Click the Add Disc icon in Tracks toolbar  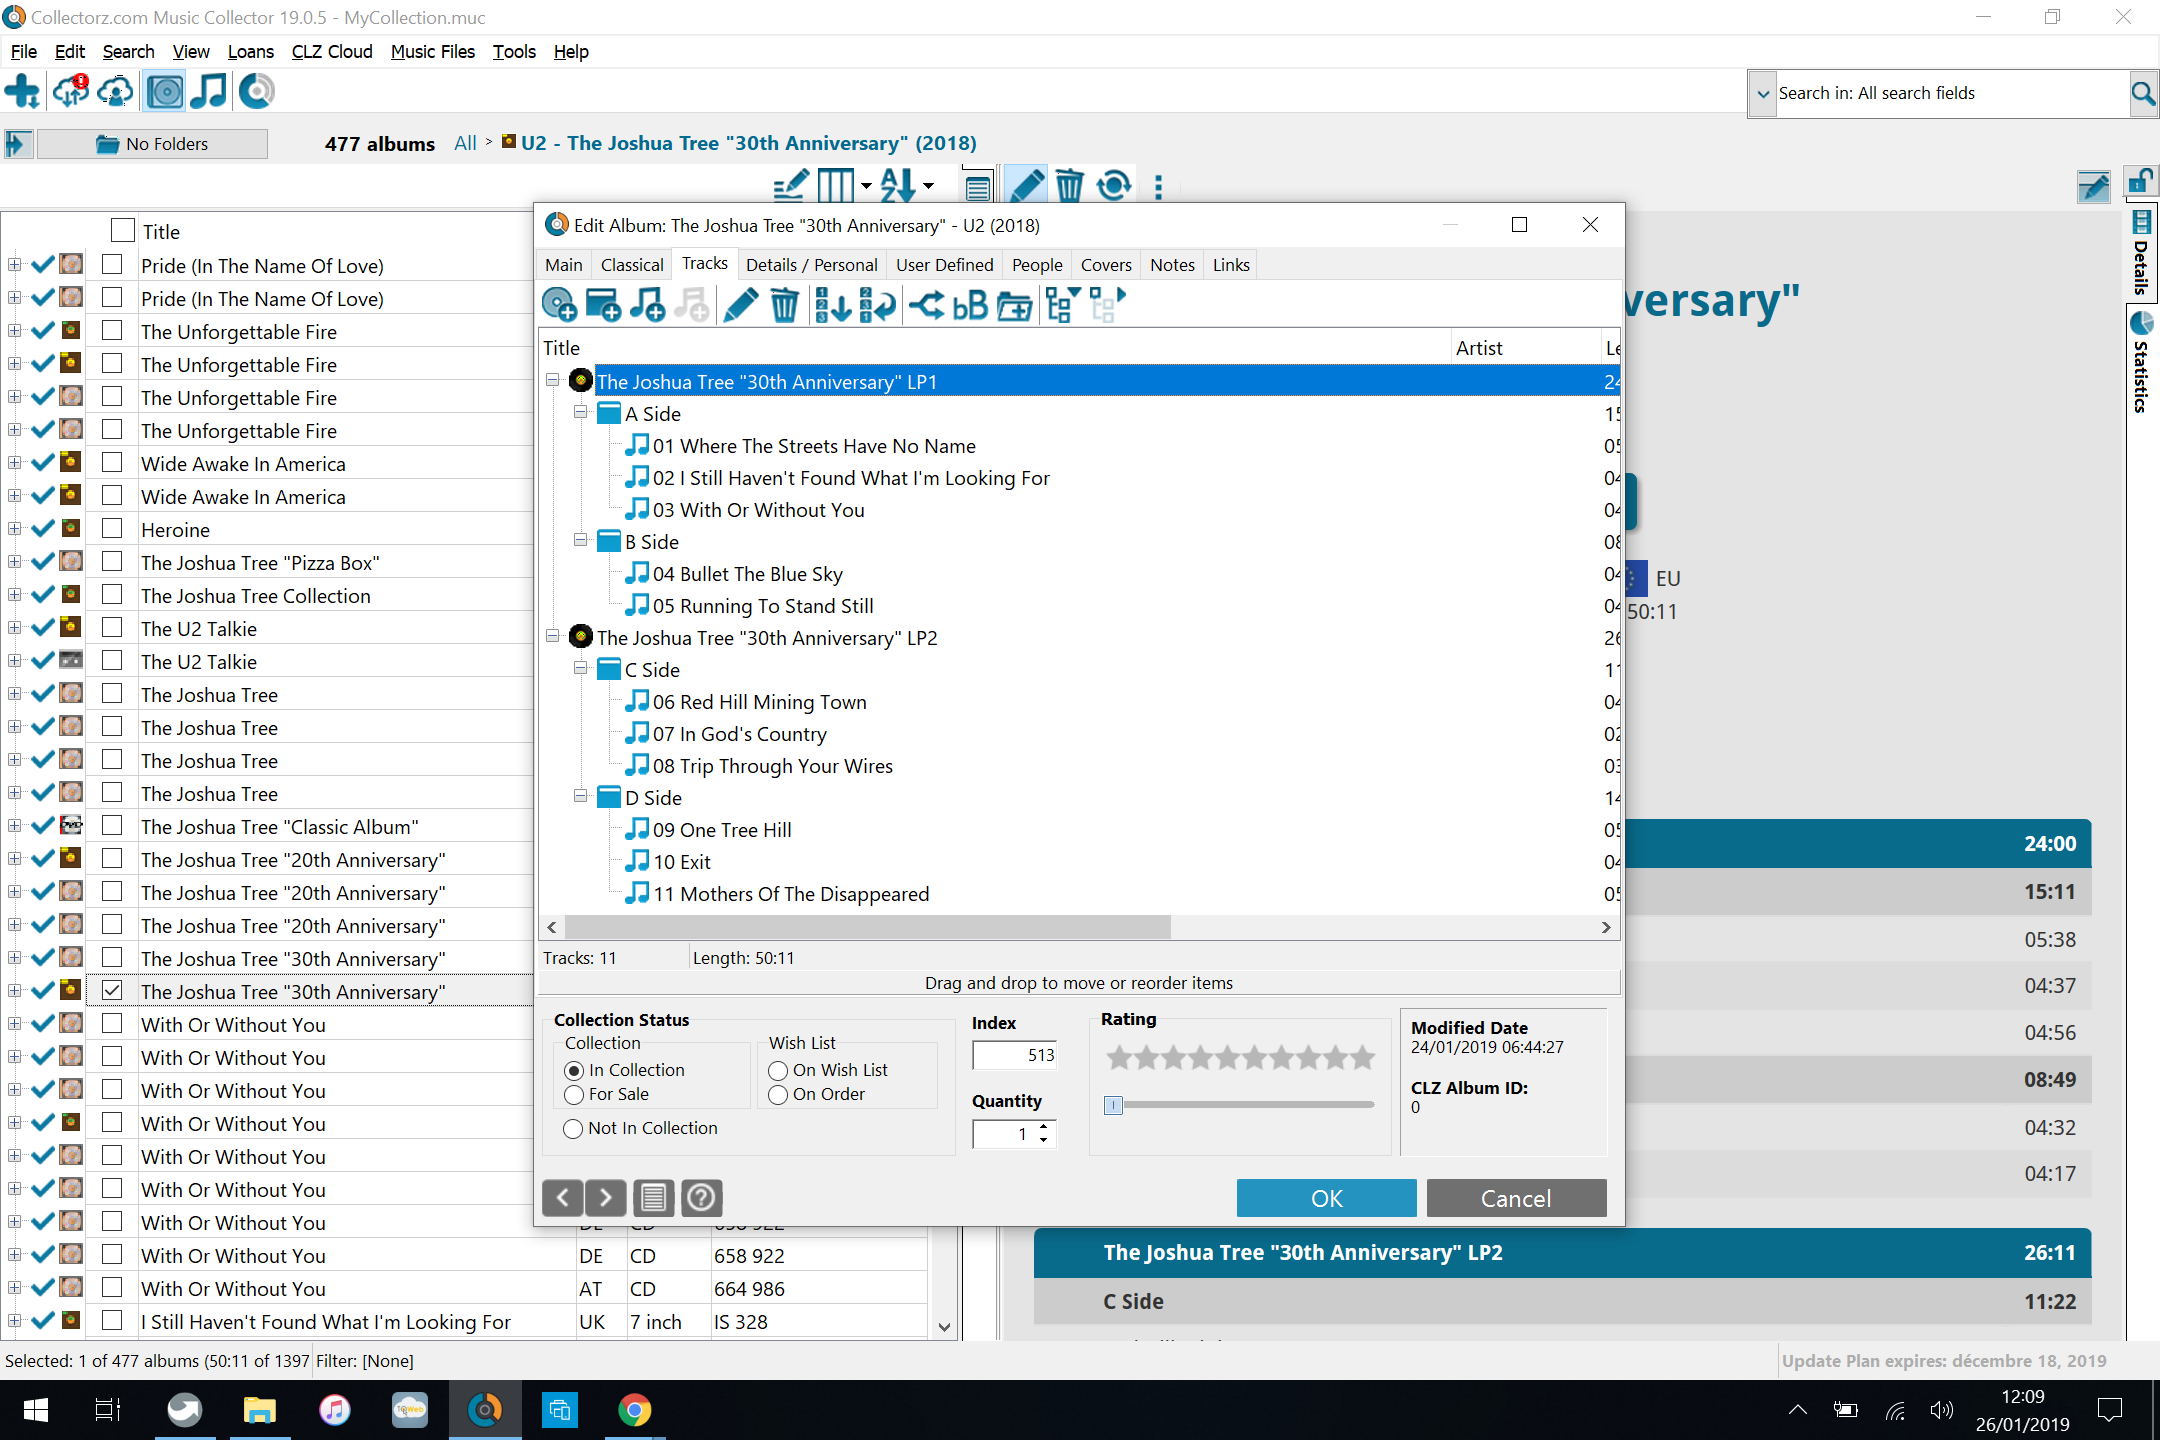tap(559, 305)
